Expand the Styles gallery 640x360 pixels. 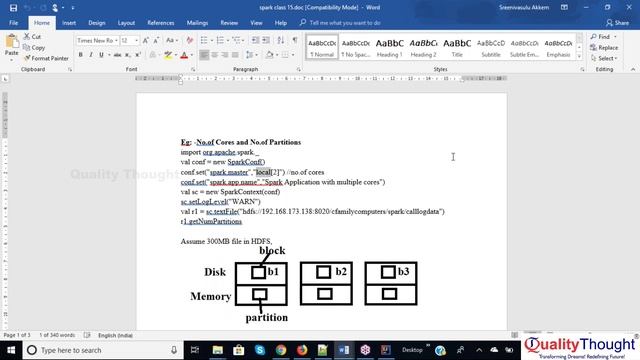579,57
